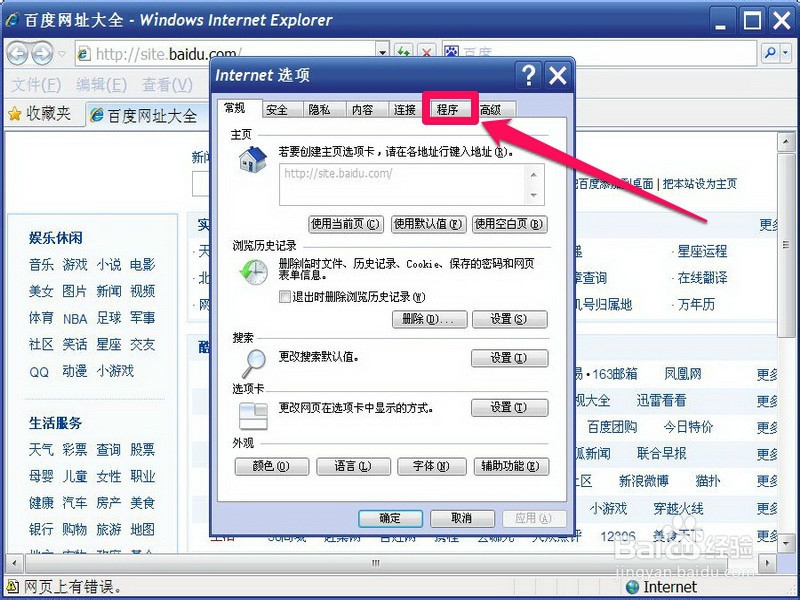
Task: Click the horizontal scrollbar right arrow
Action: 767,564
